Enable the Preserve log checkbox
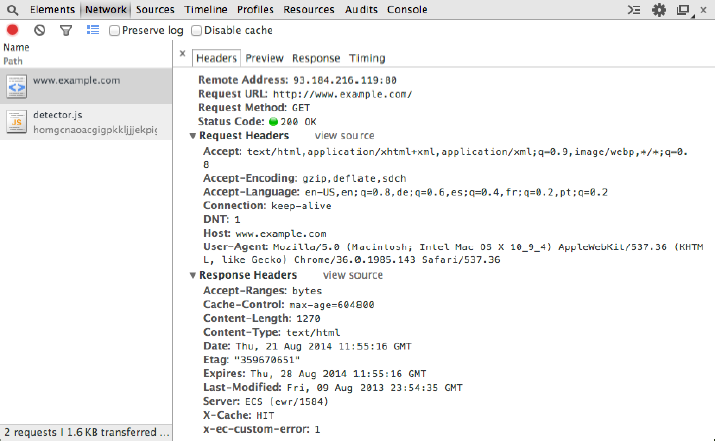 click(115, 30)
